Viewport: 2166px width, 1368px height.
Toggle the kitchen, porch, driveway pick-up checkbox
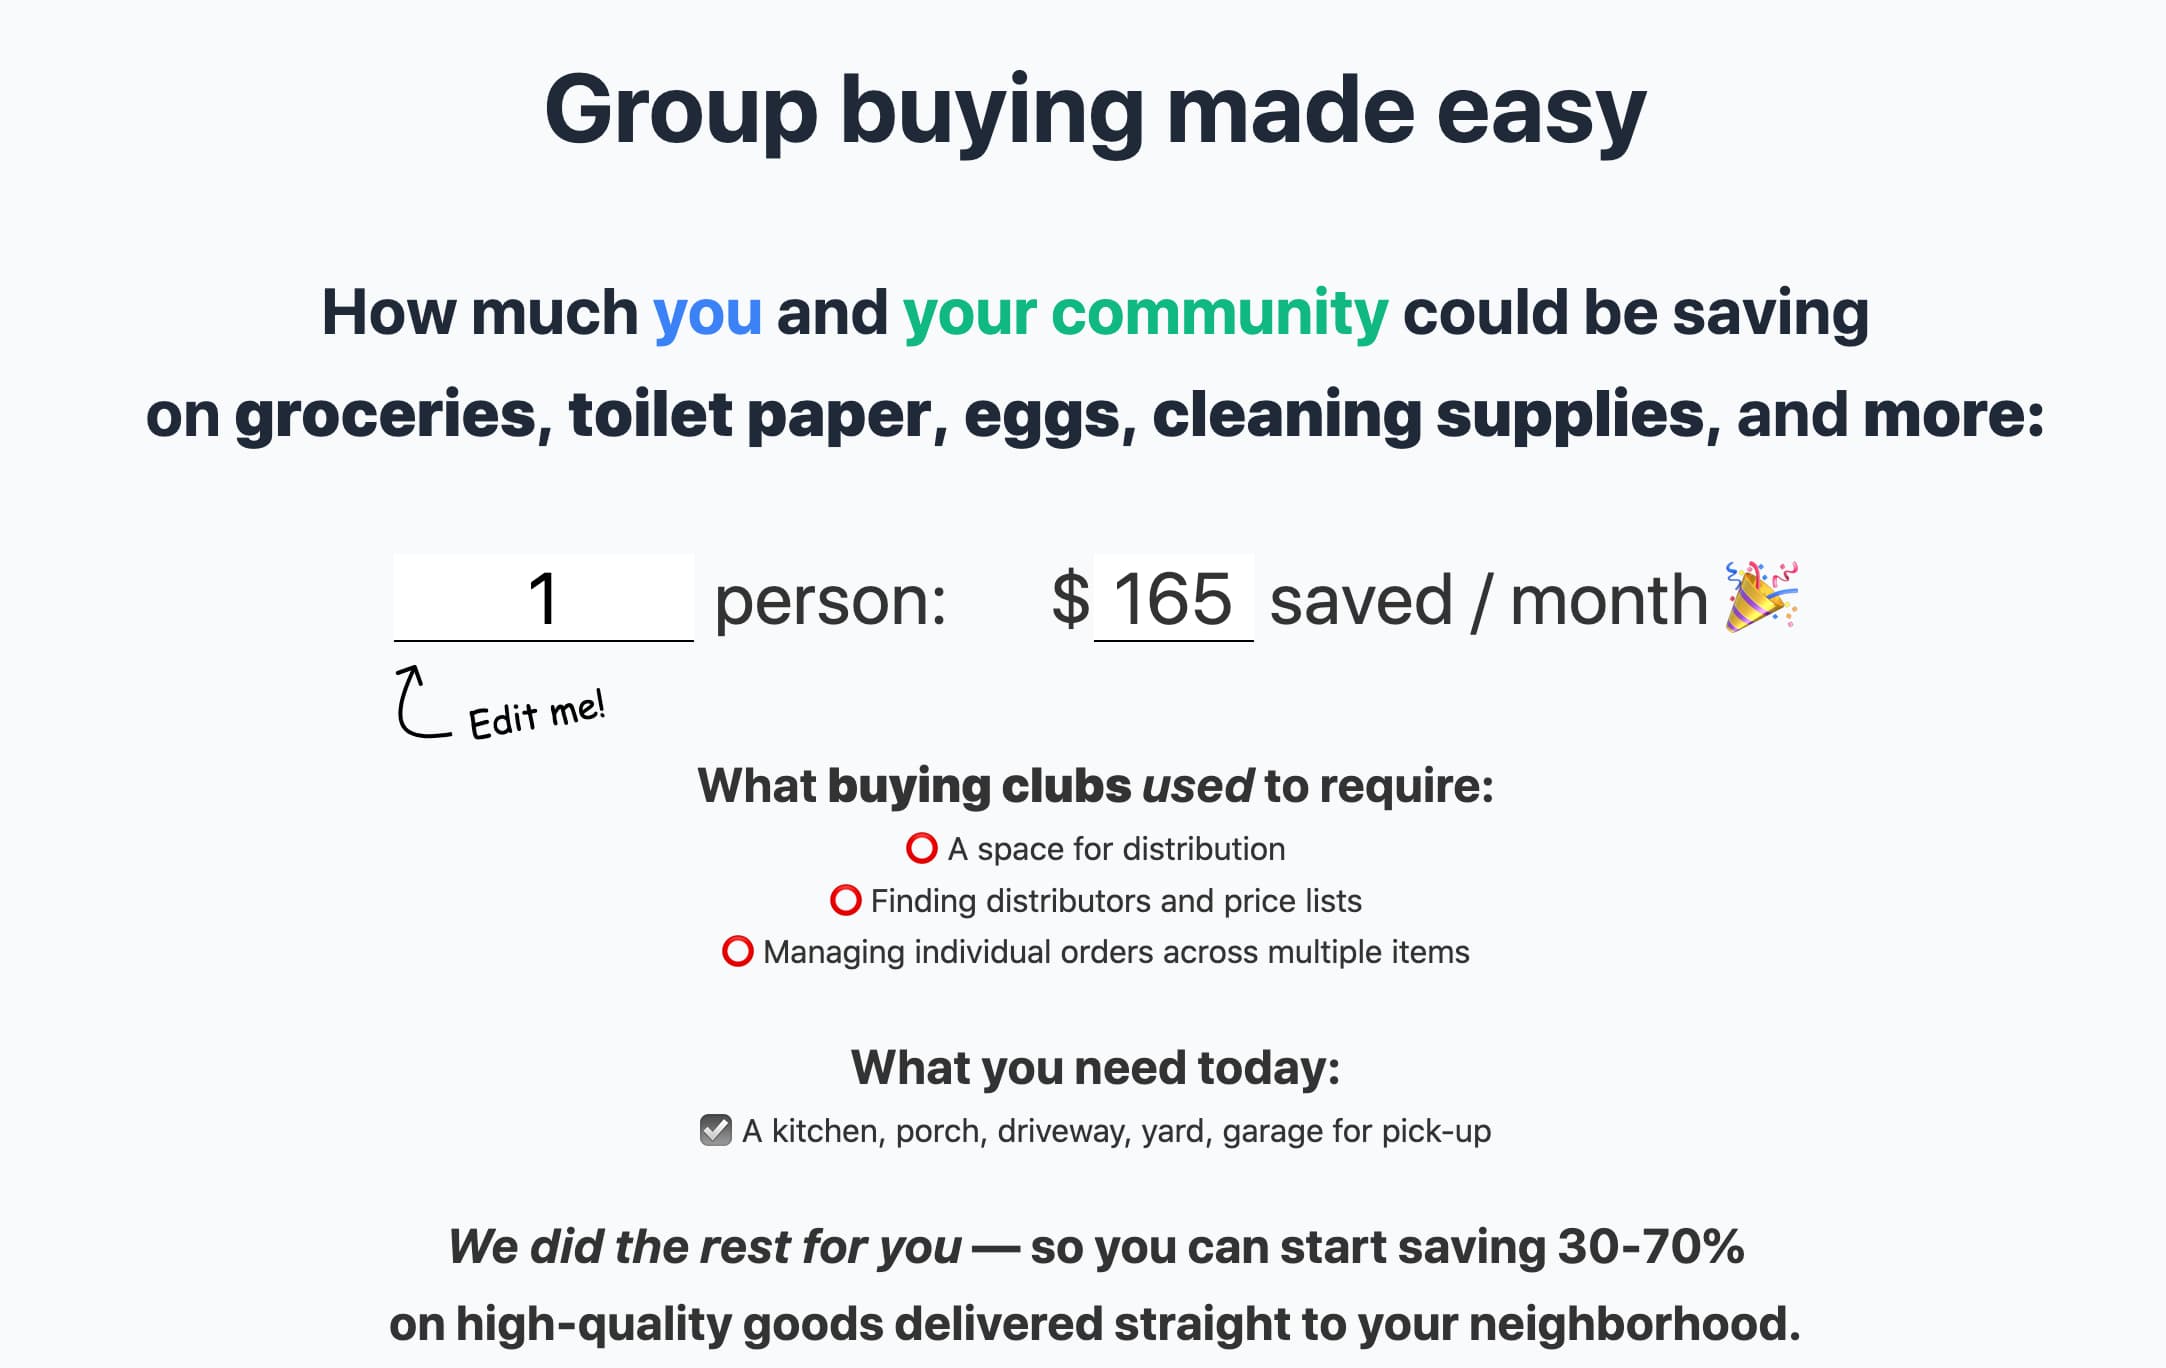click(715, 1130)
